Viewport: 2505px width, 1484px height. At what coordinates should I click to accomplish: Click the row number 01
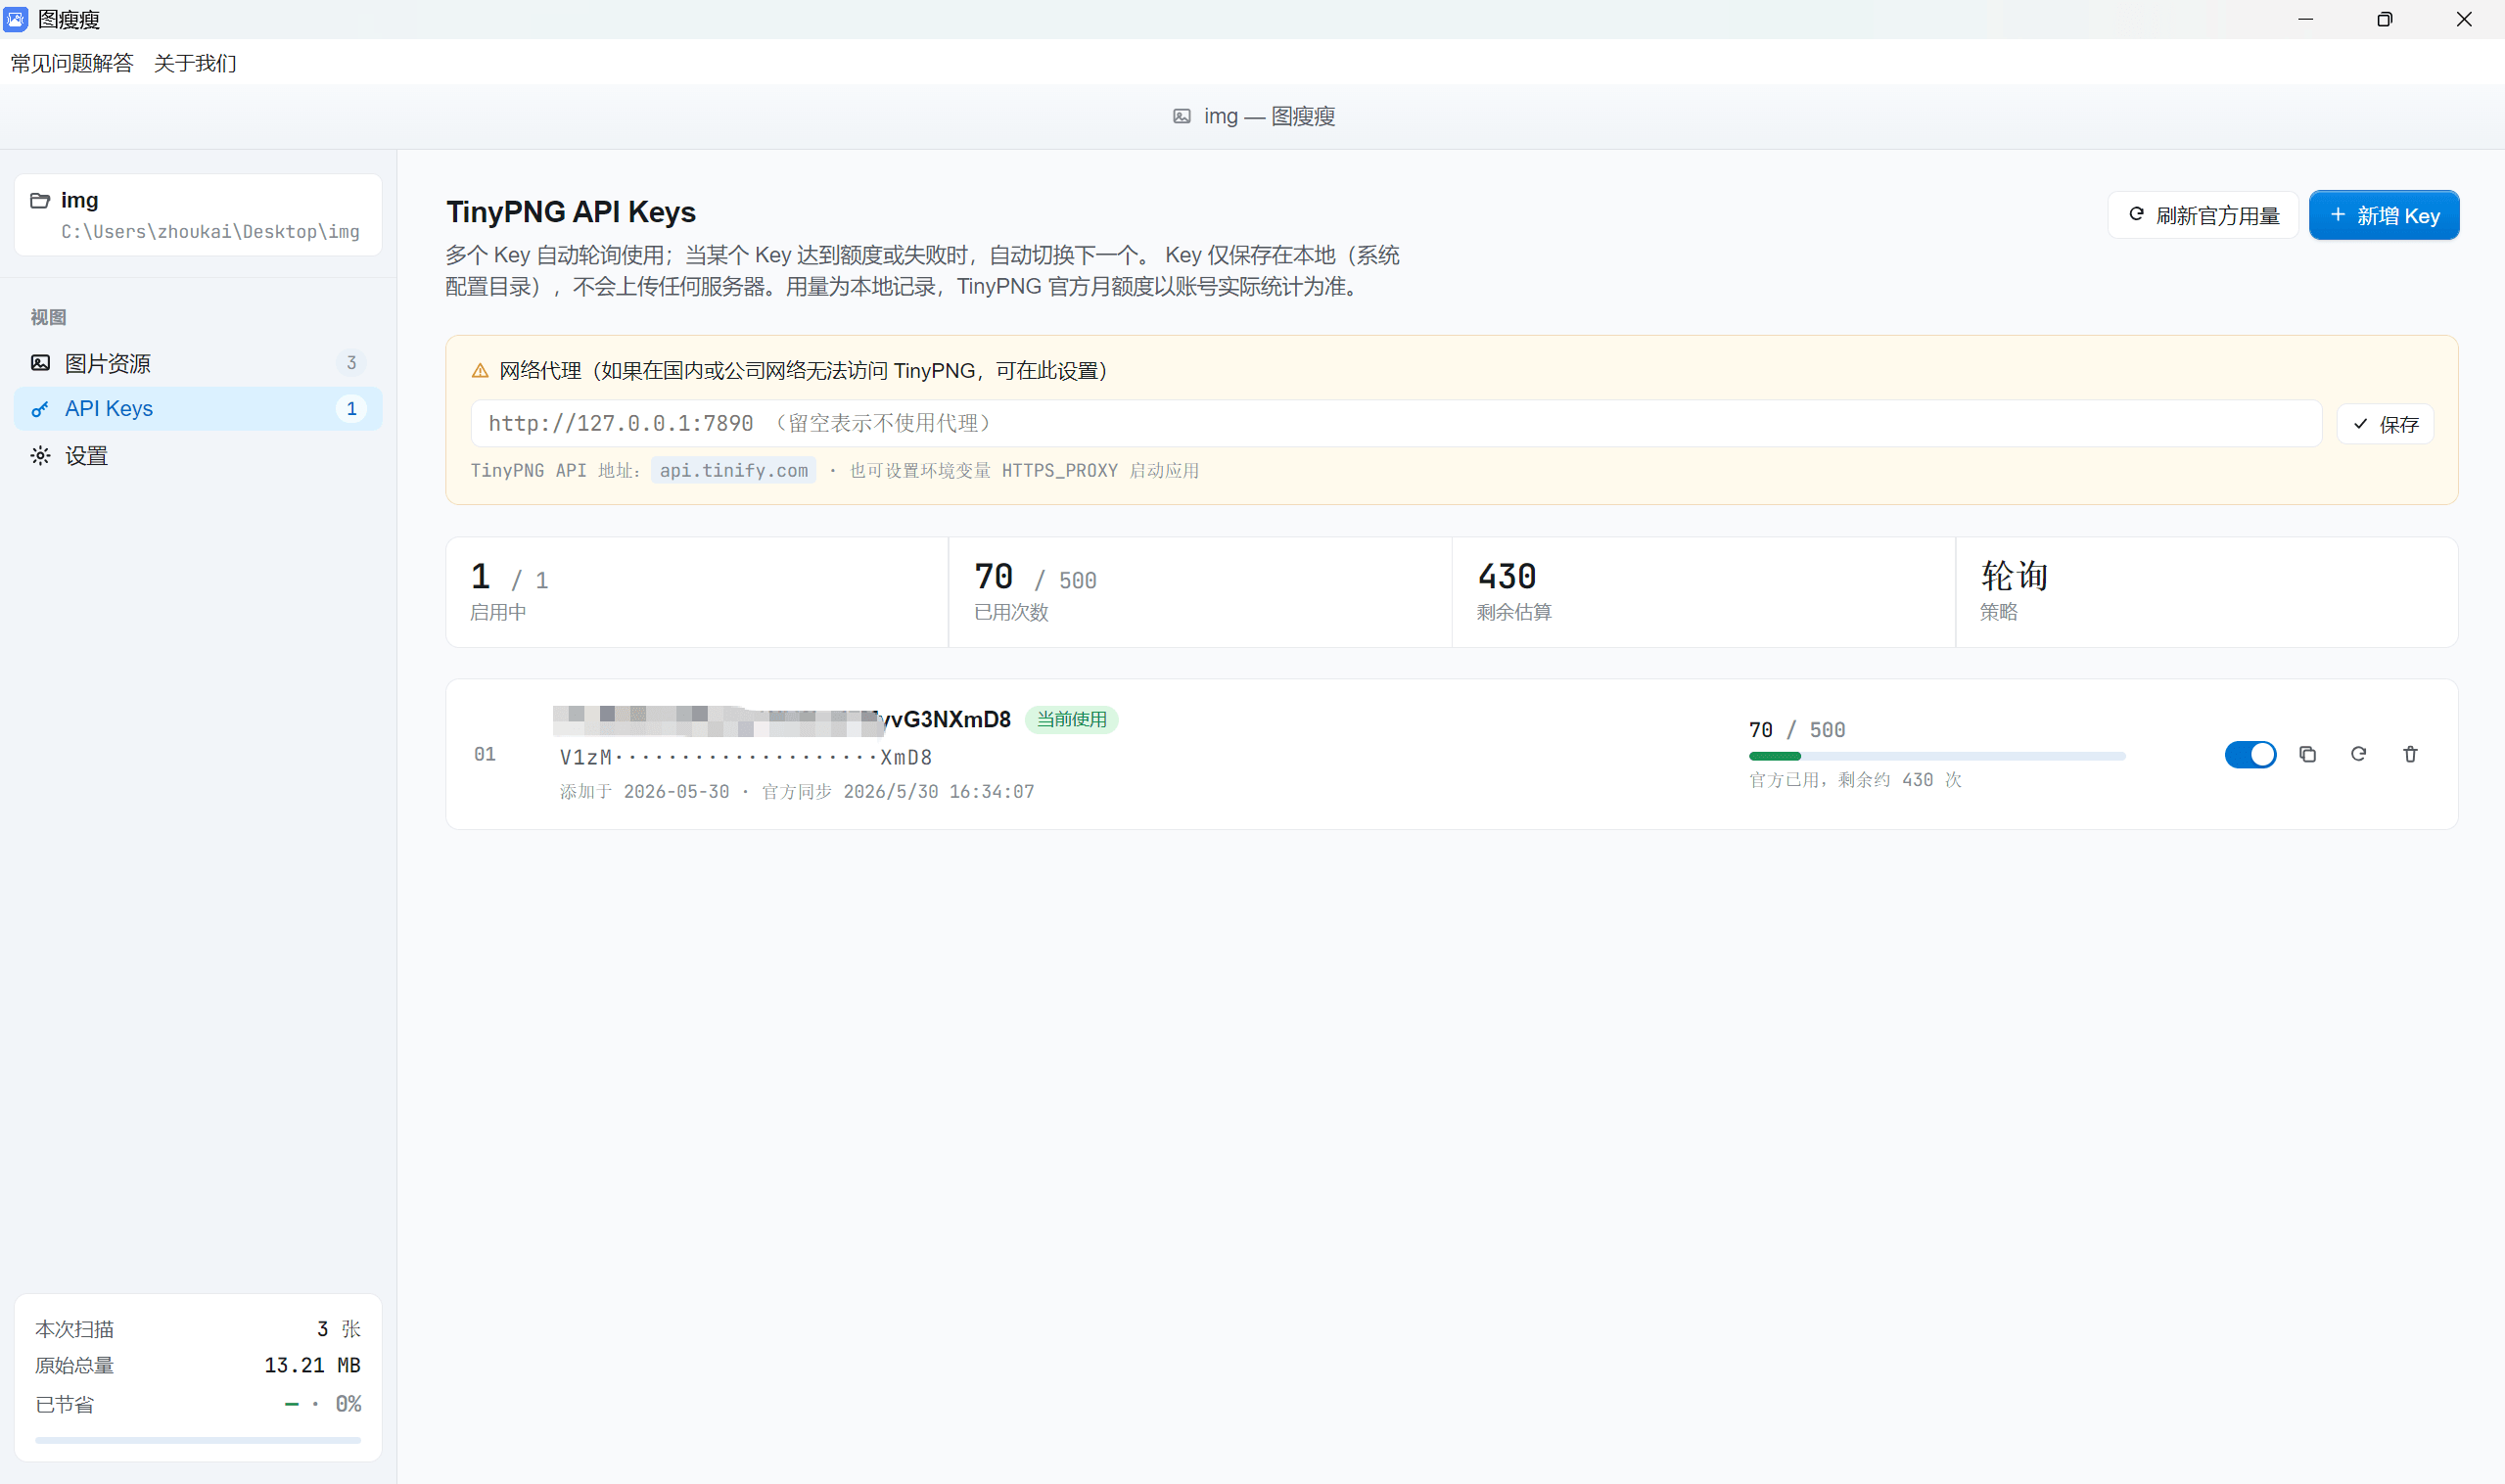coord(485,754)
